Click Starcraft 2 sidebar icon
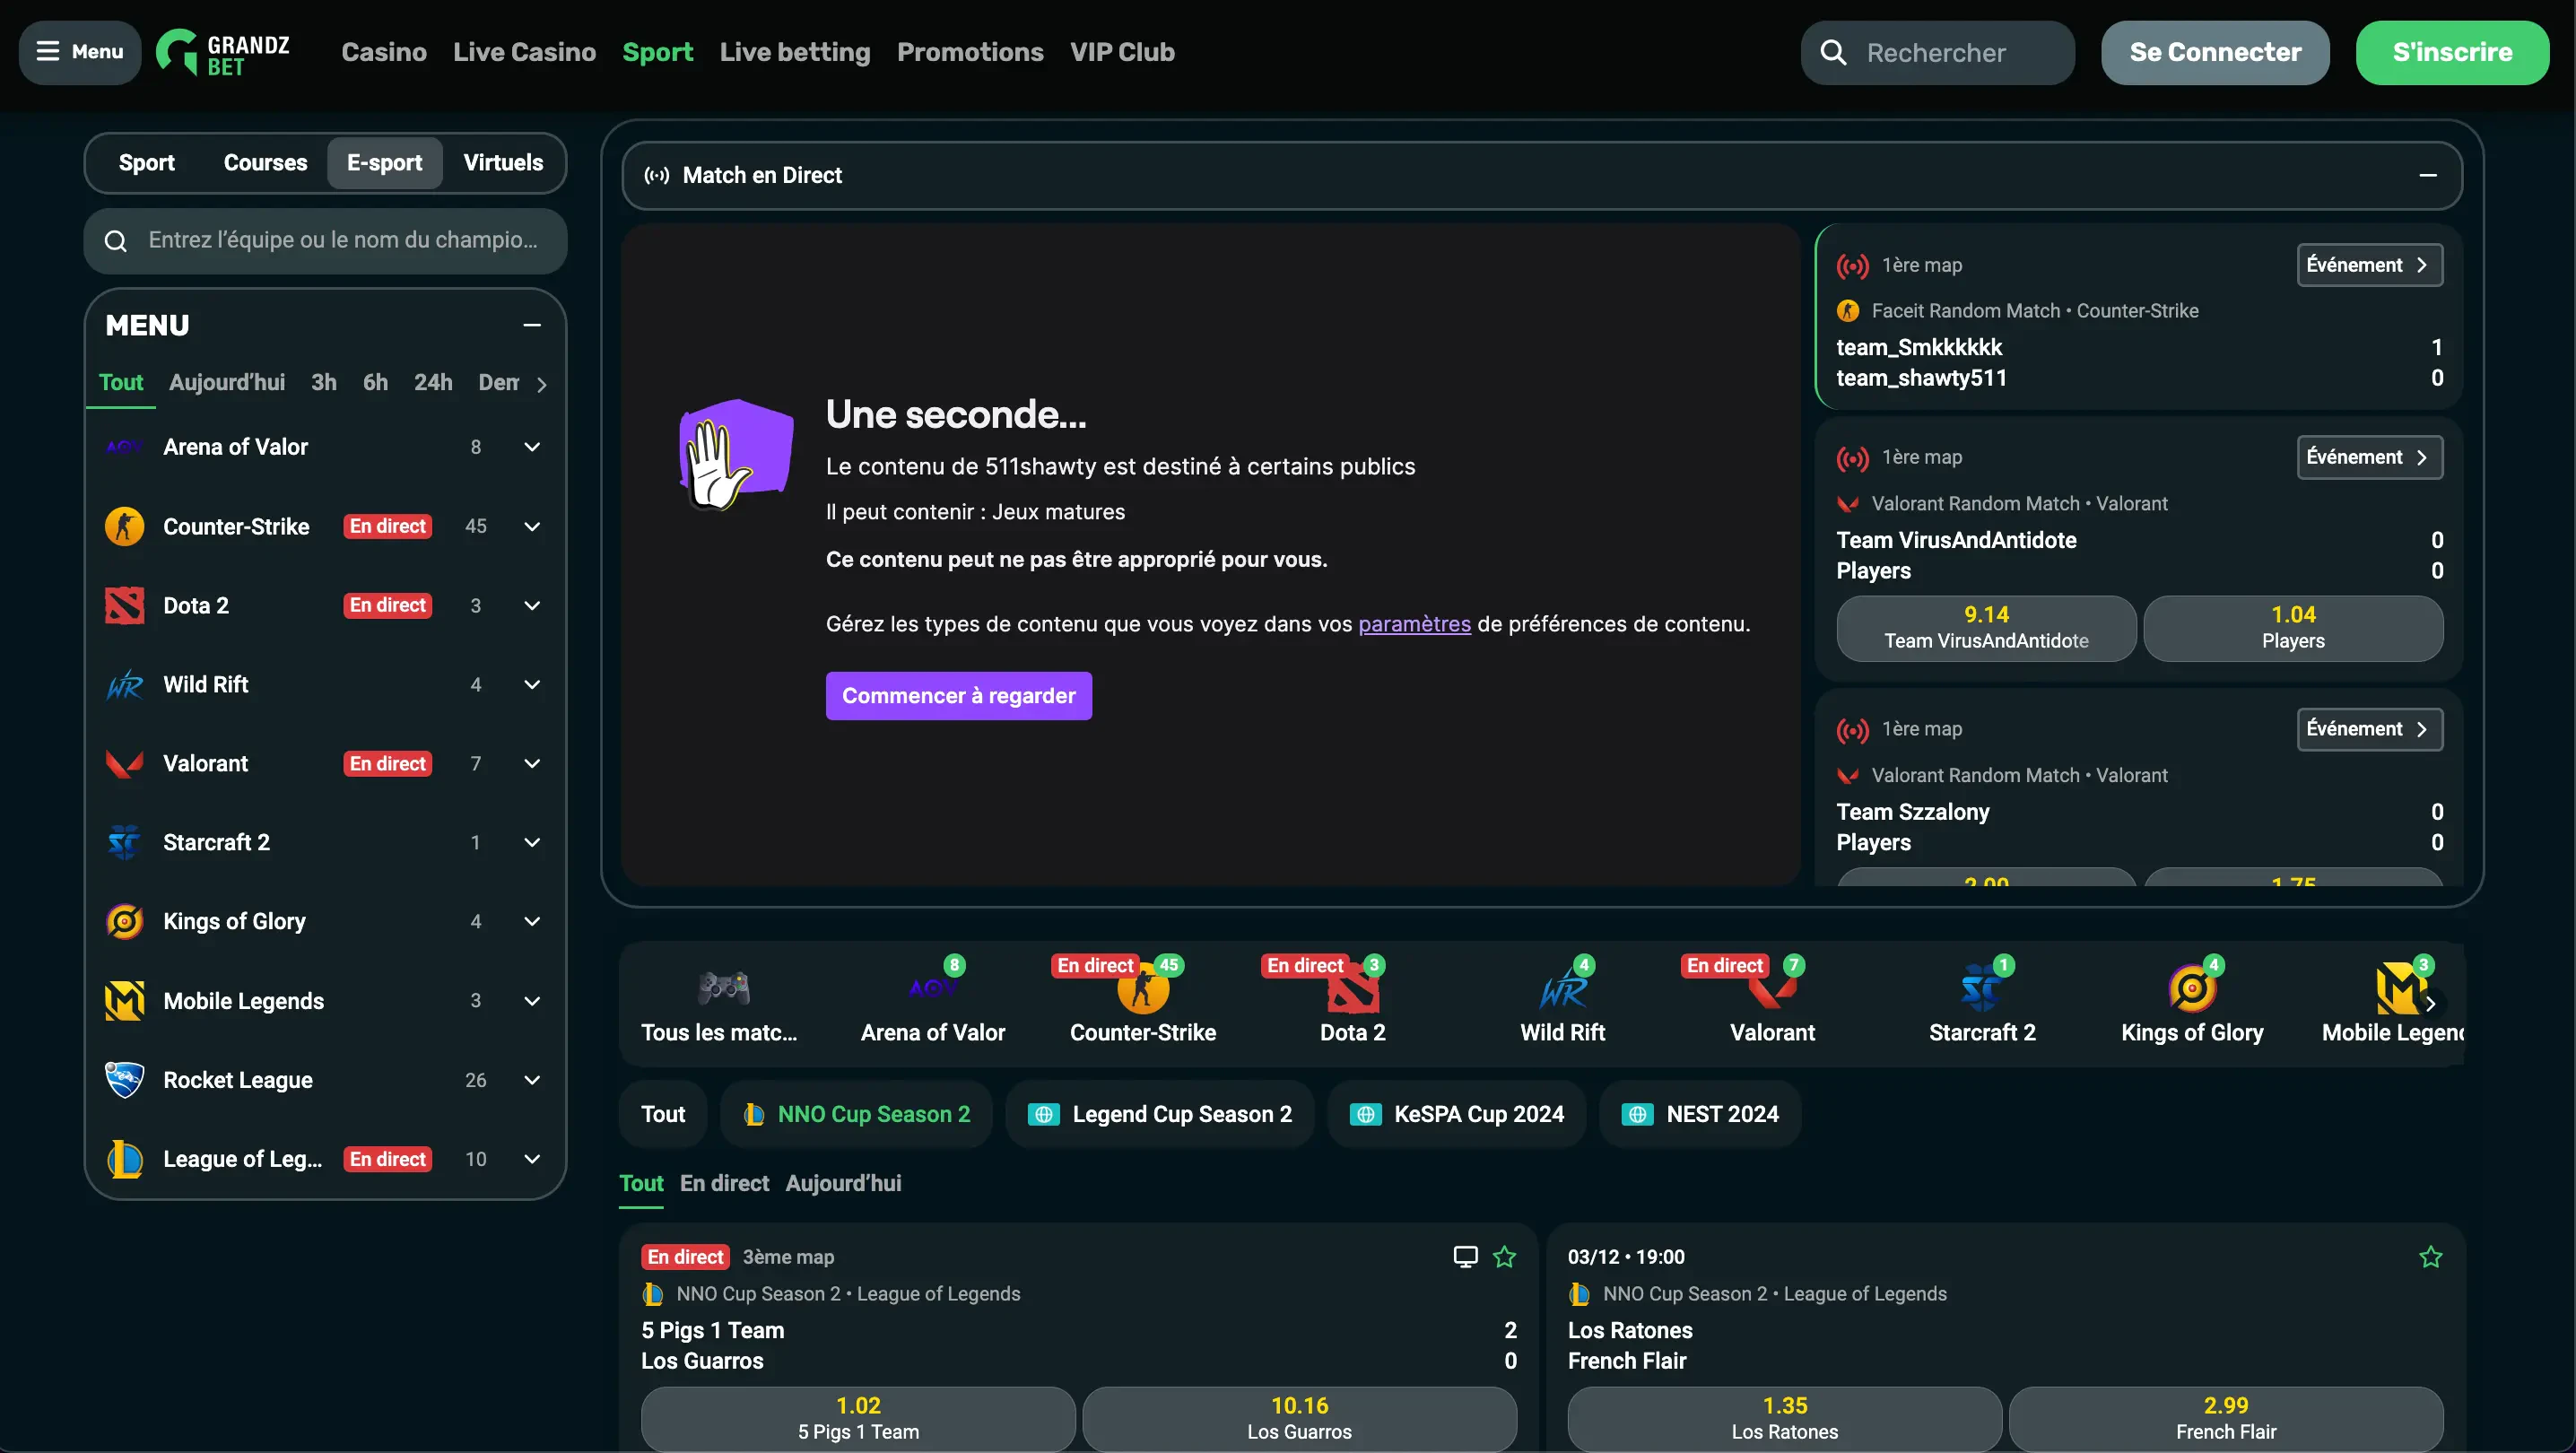2576x1453 pixels. 125,843
